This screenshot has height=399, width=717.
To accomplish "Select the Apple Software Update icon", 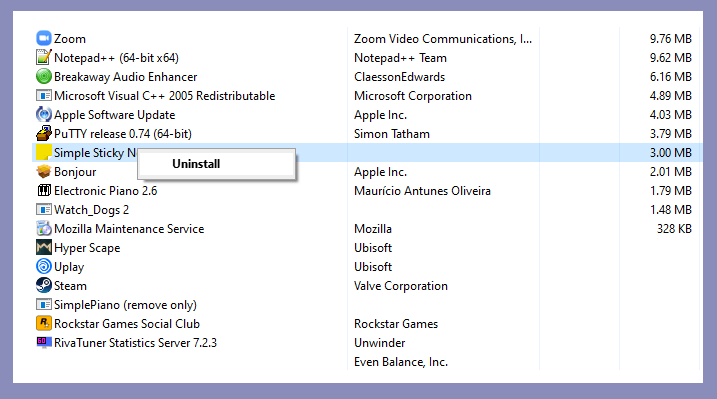I will 43,114.
